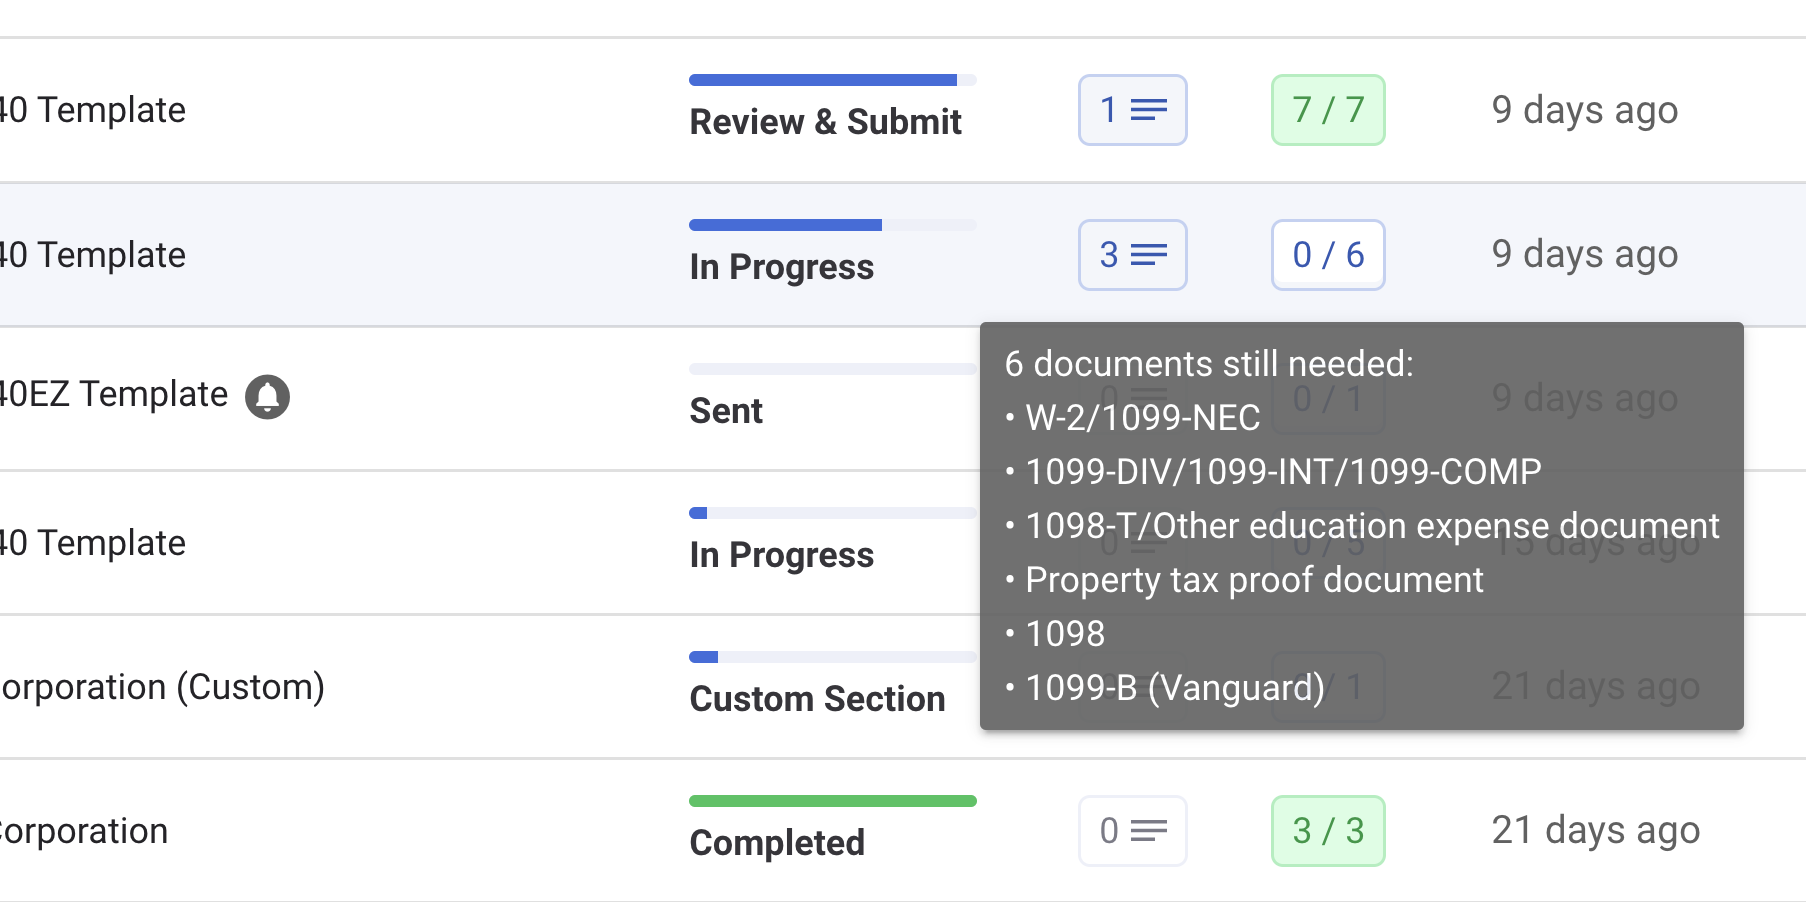Image resolution: width=1806 pixels, height=902 pixels.
Task: Click the green 3 / 3 documents badge
Action: click(x=1327, y=831)
